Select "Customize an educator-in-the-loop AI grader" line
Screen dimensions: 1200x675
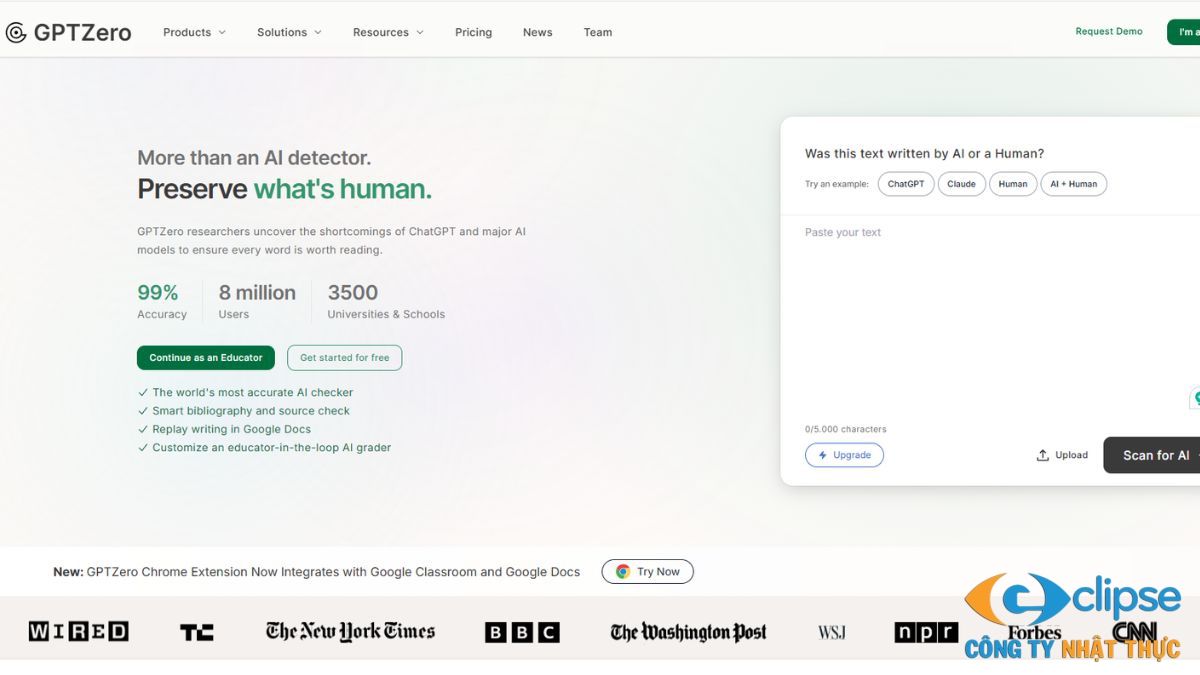point(272,448)
